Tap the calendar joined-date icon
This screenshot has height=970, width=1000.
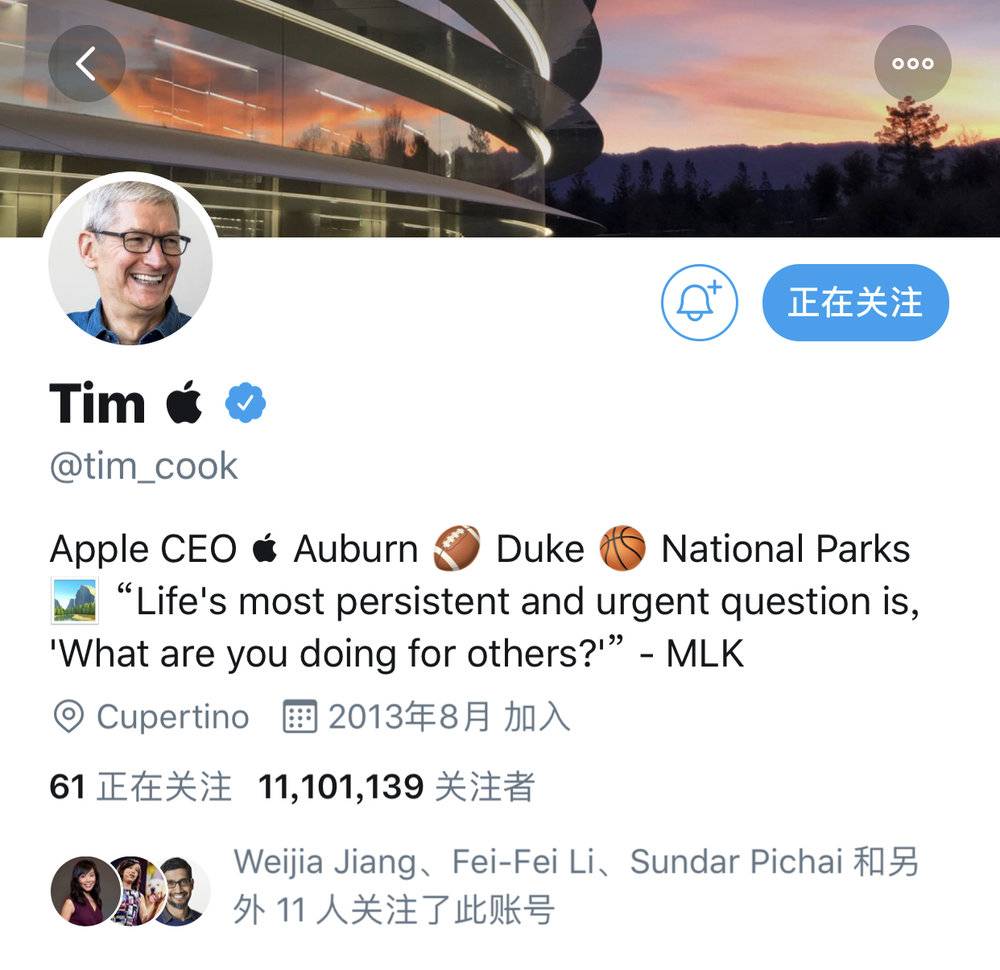[299, 716]
